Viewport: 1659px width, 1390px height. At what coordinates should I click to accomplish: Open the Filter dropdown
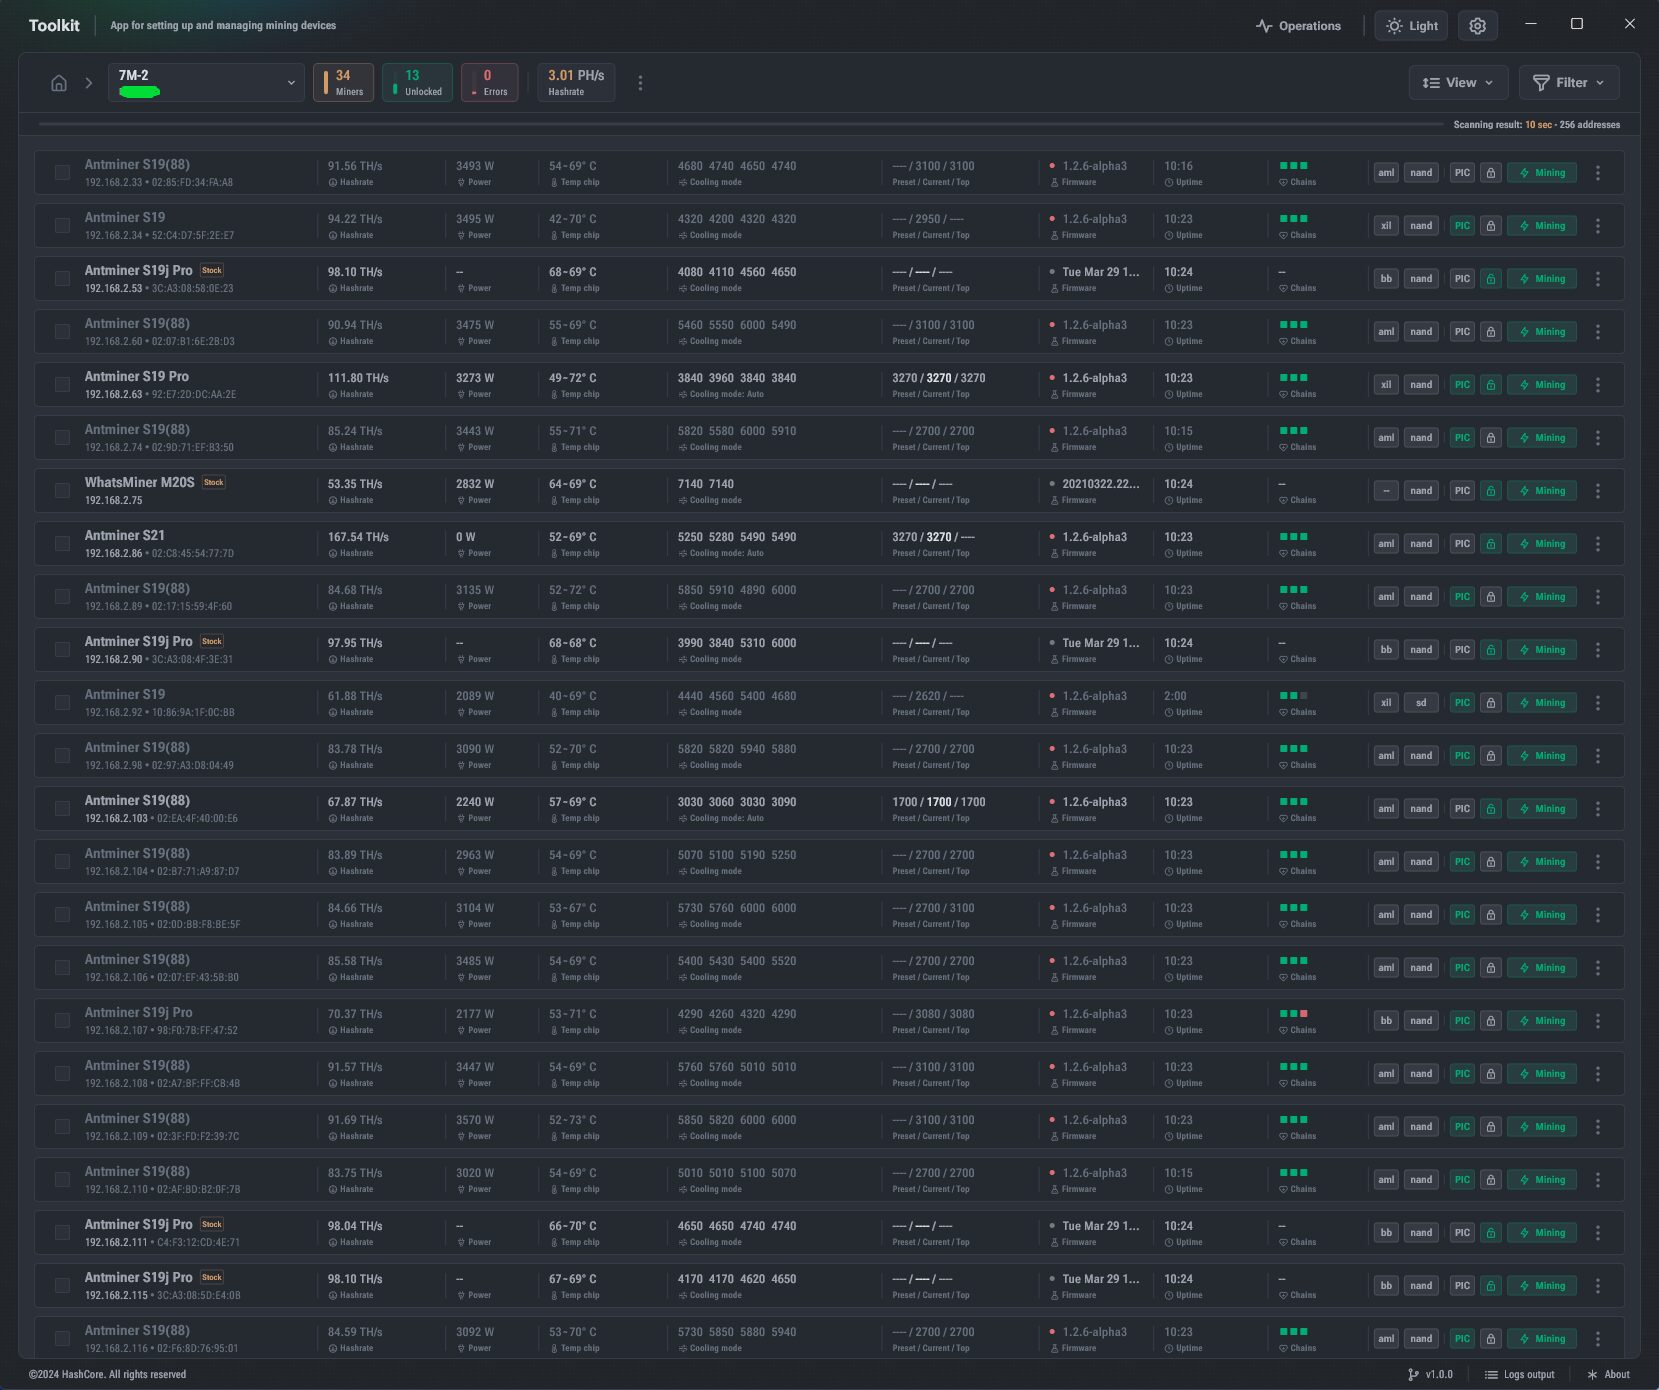[1568, 83]
